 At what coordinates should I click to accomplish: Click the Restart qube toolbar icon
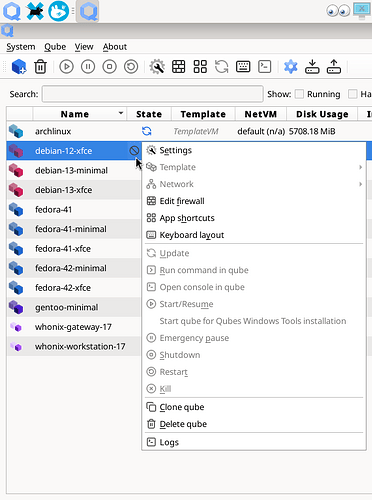131,67
